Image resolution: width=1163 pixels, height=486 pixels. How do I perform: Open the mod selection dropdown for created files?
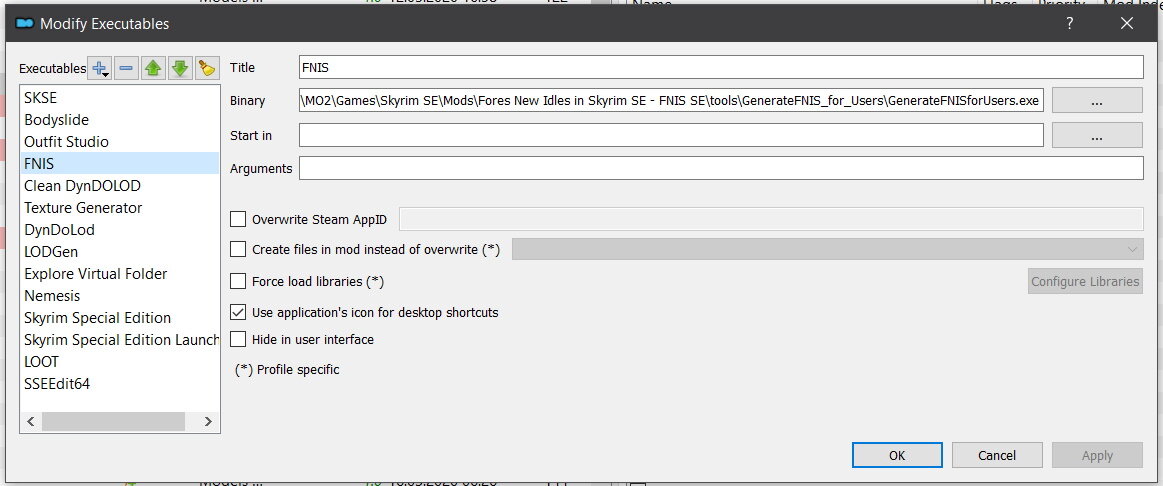(x=828, y=249)
